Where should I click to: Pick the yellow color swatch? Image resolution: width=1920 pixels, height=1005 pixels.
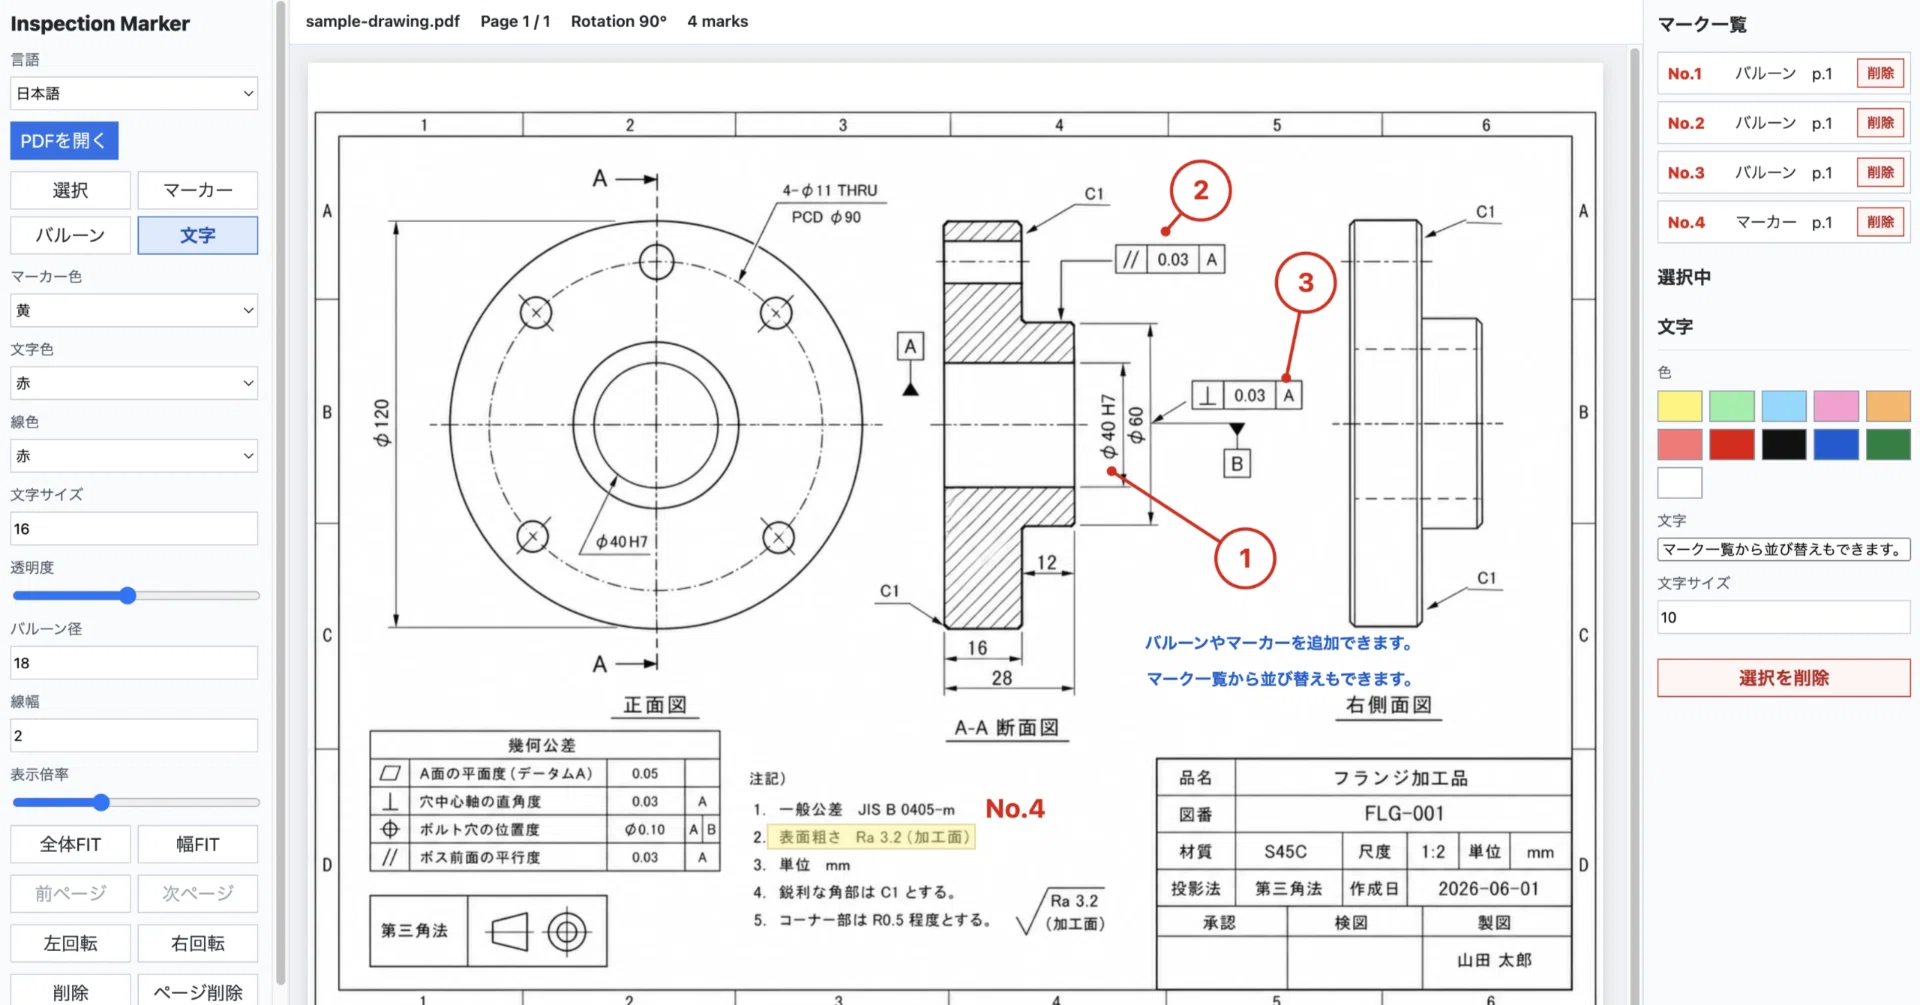click(1679, 406)
